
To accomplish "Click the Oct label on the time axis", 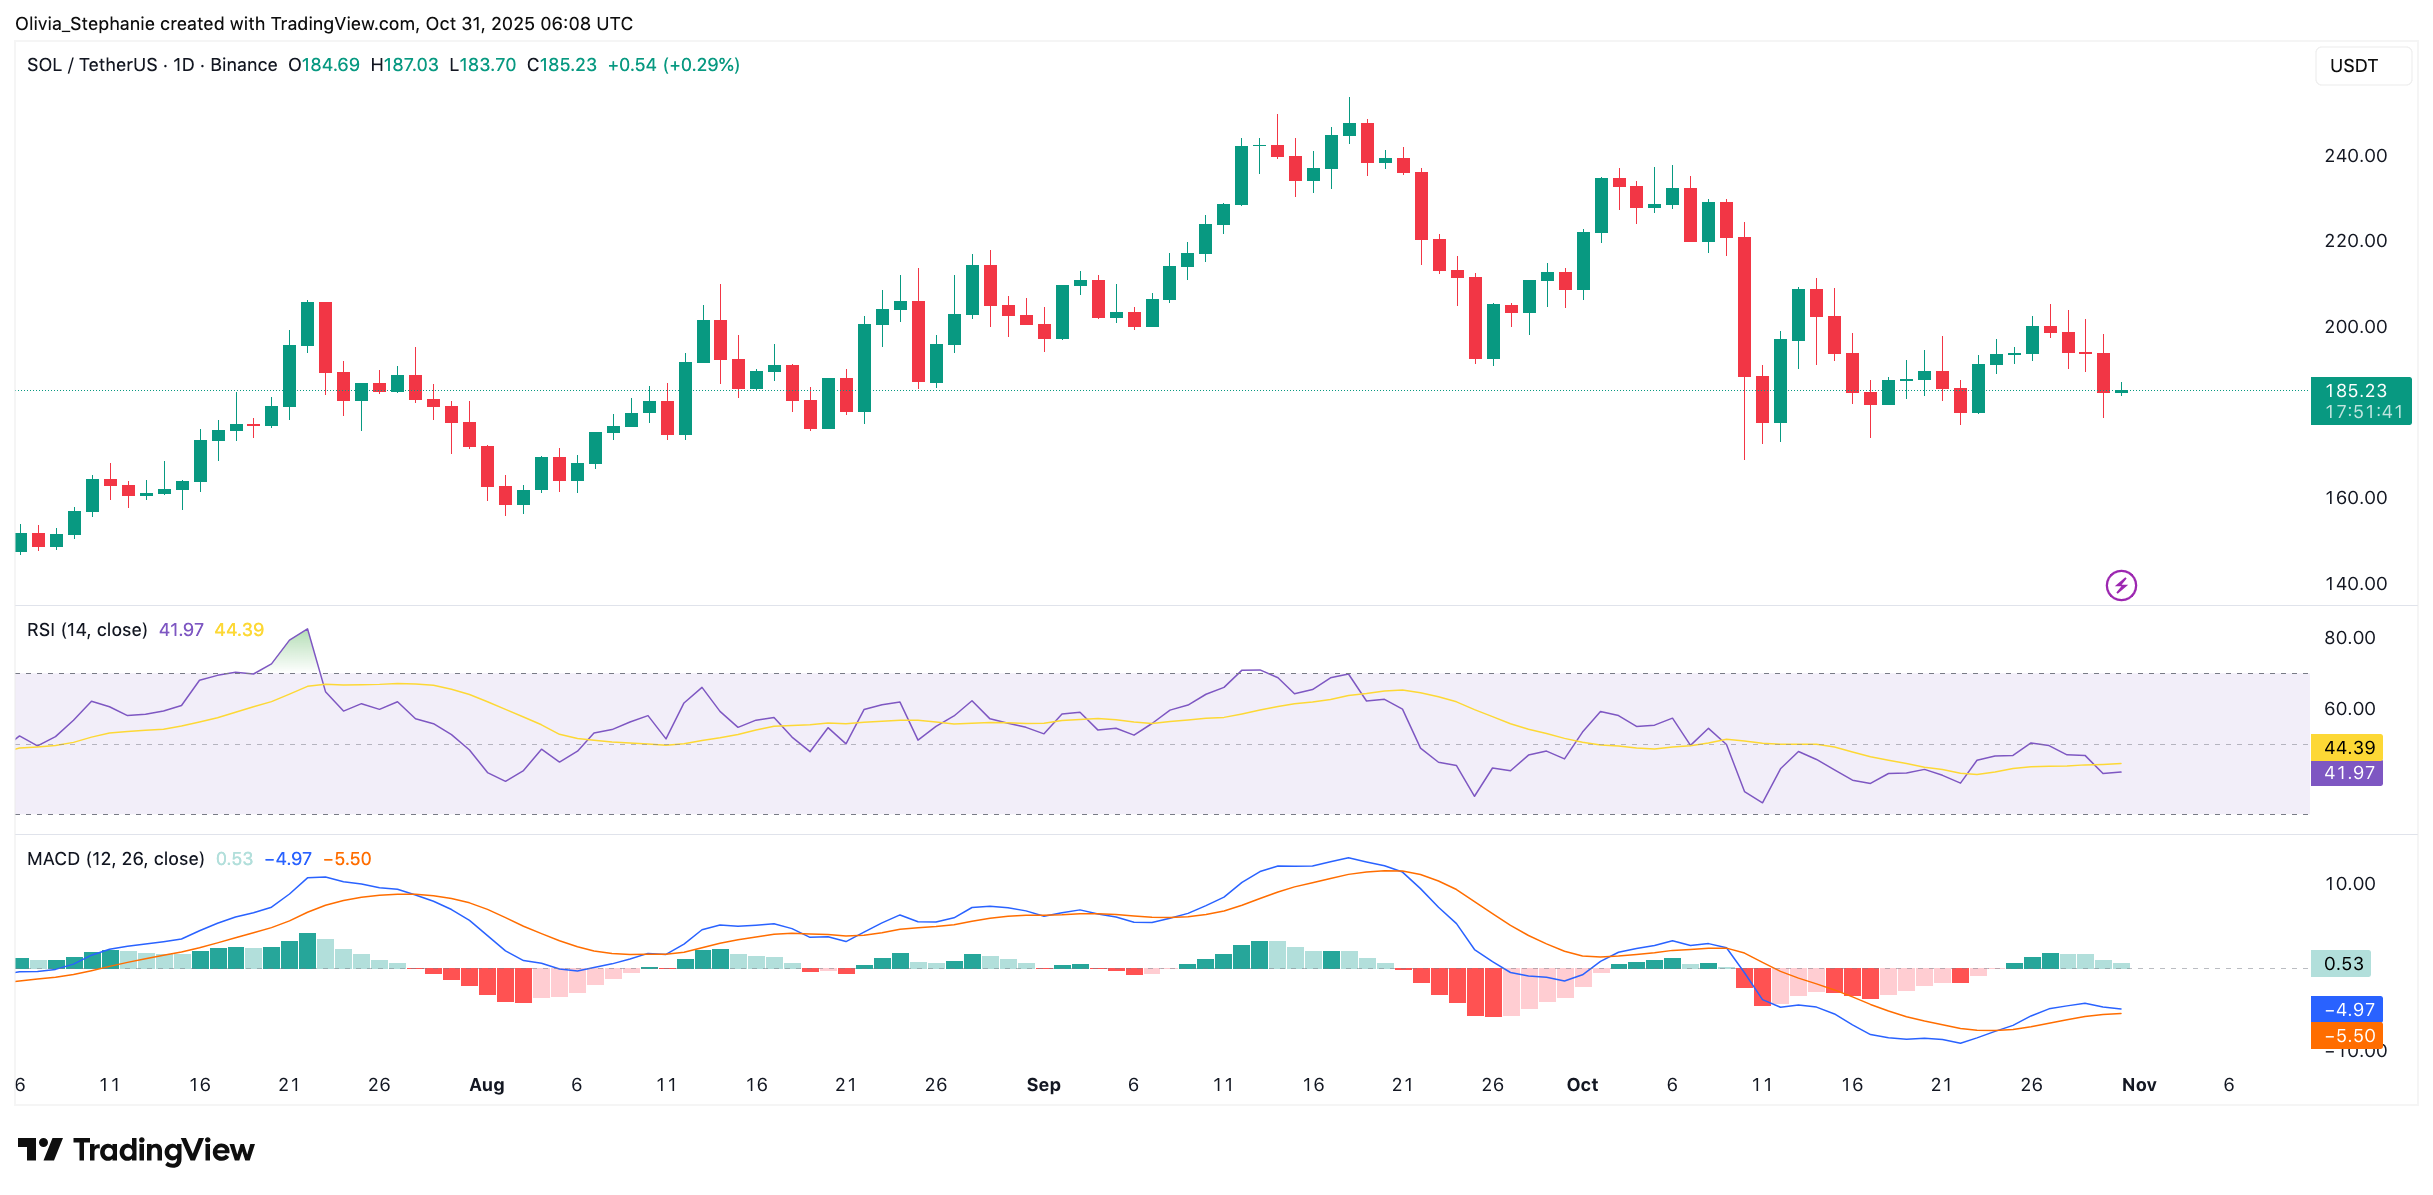I will (1583, 1084).
